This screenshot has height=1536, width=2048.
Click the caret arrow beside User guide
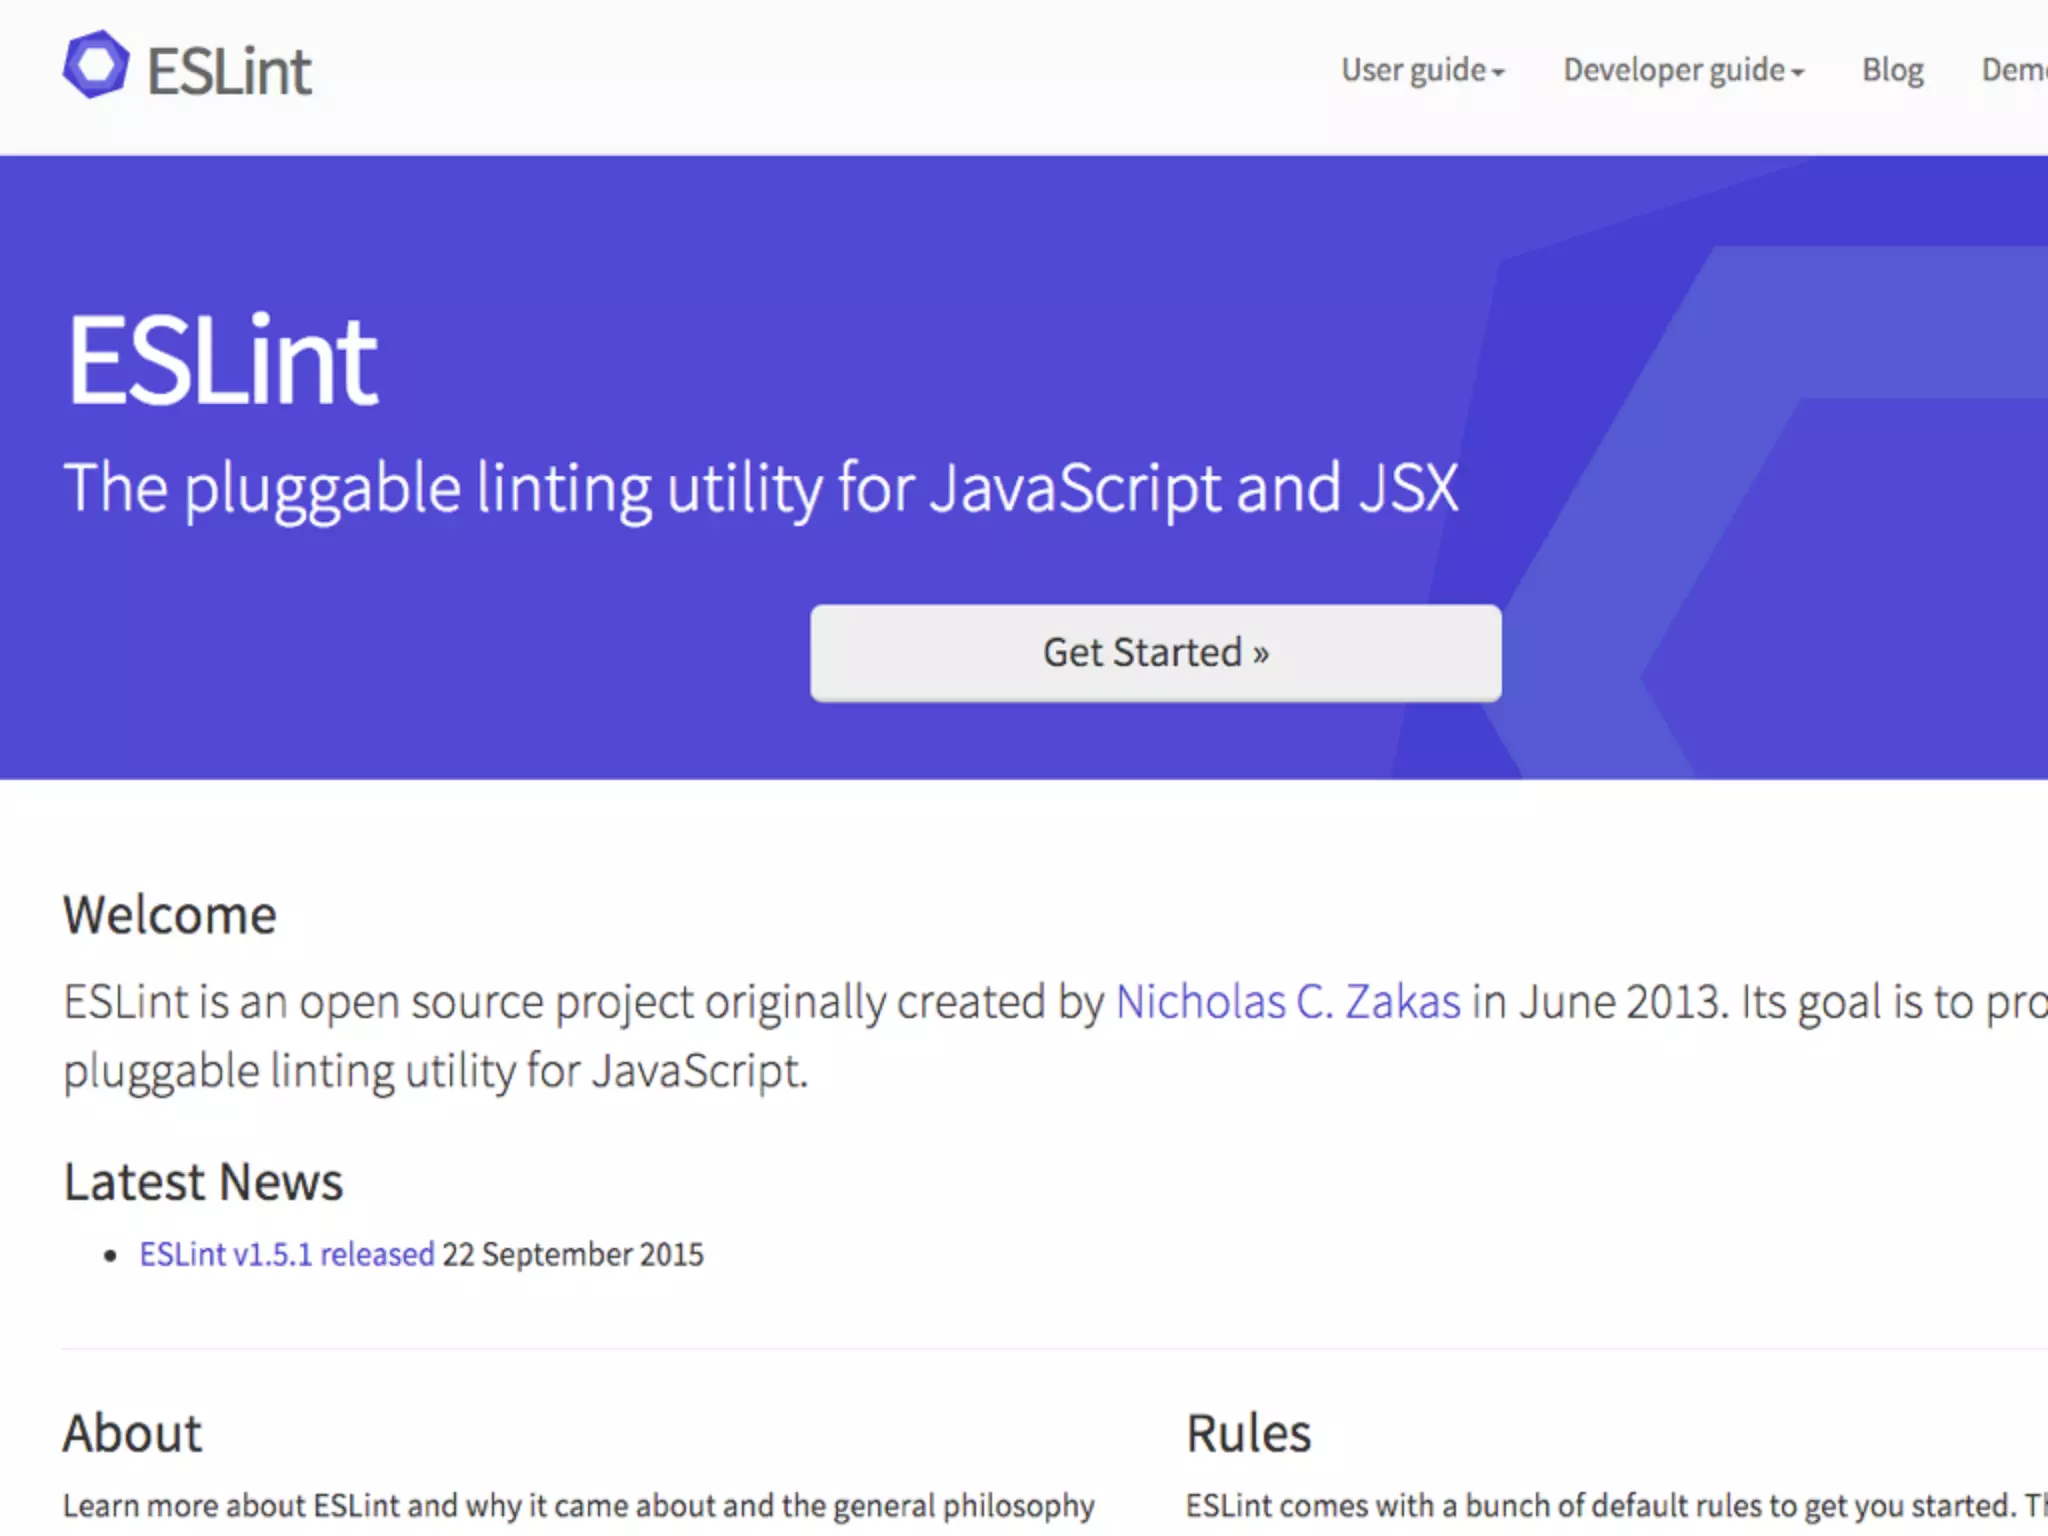pos(1498,73)
